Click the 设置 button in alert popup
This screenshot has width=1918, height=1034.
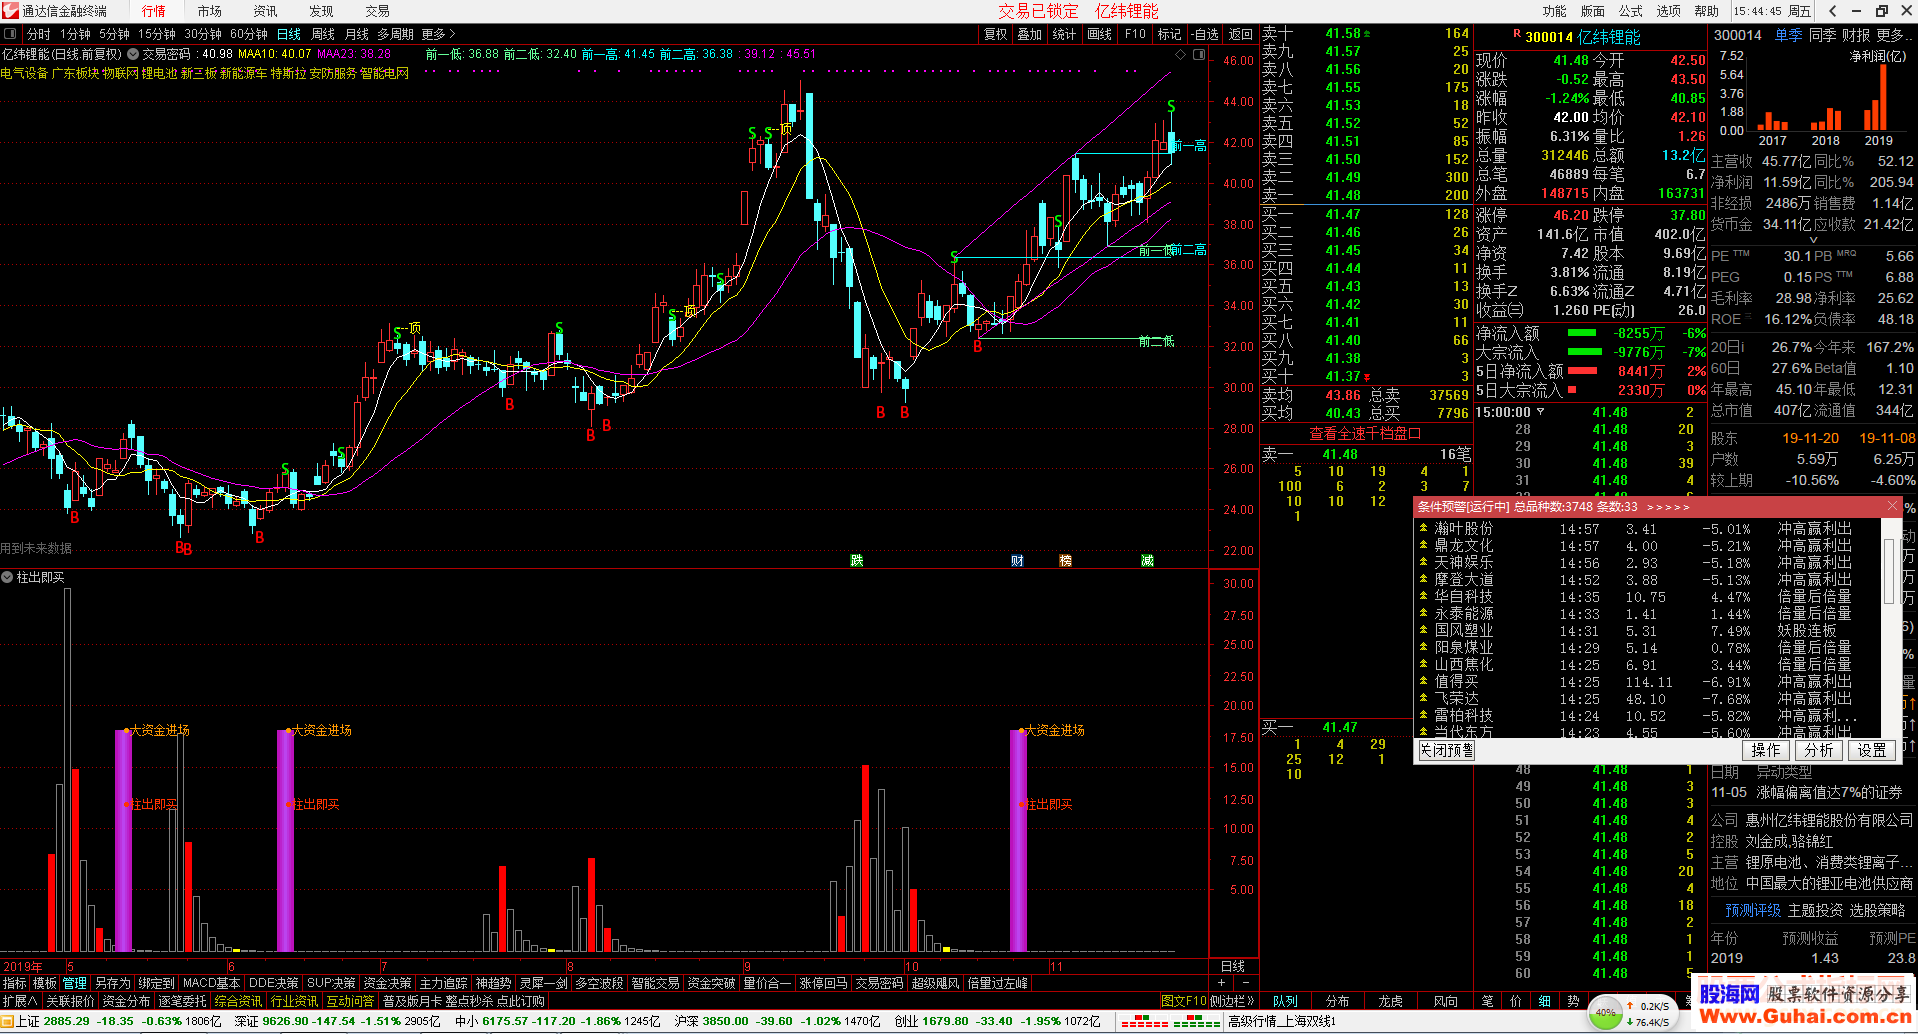[x=1872, y=750]
